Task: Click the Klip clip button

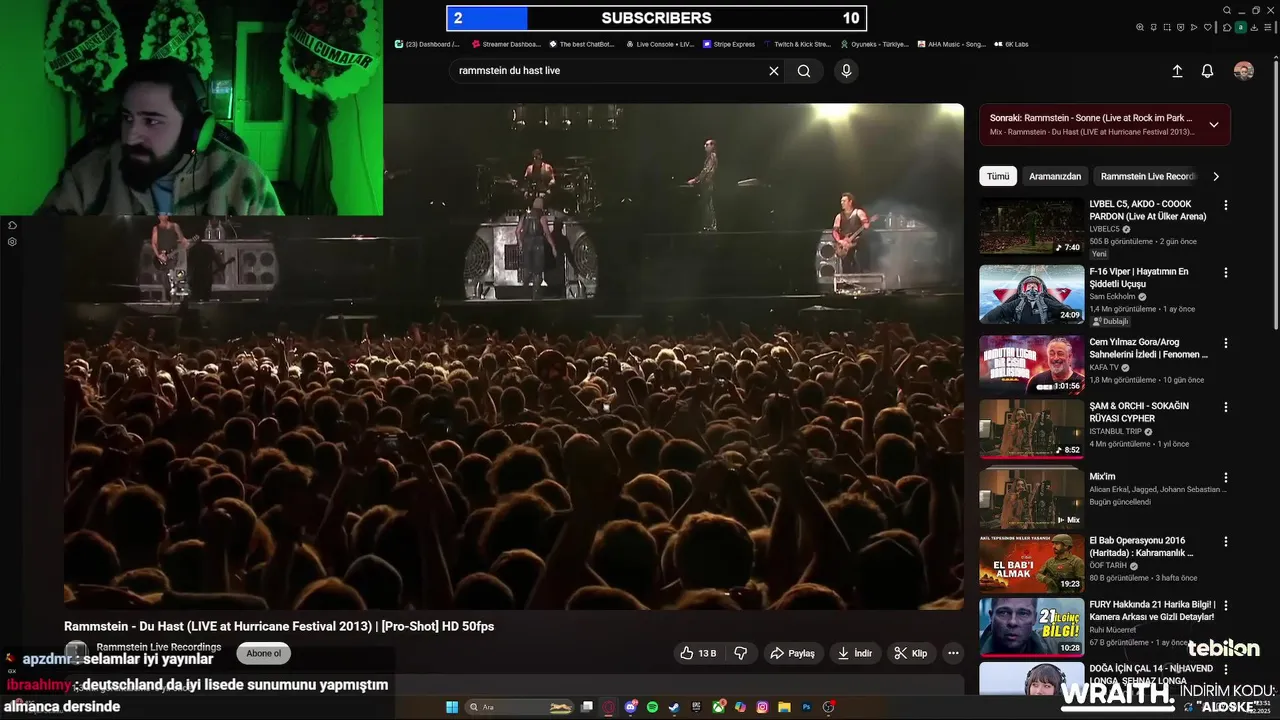Action: pyautogui.click(x=911, y=653)
